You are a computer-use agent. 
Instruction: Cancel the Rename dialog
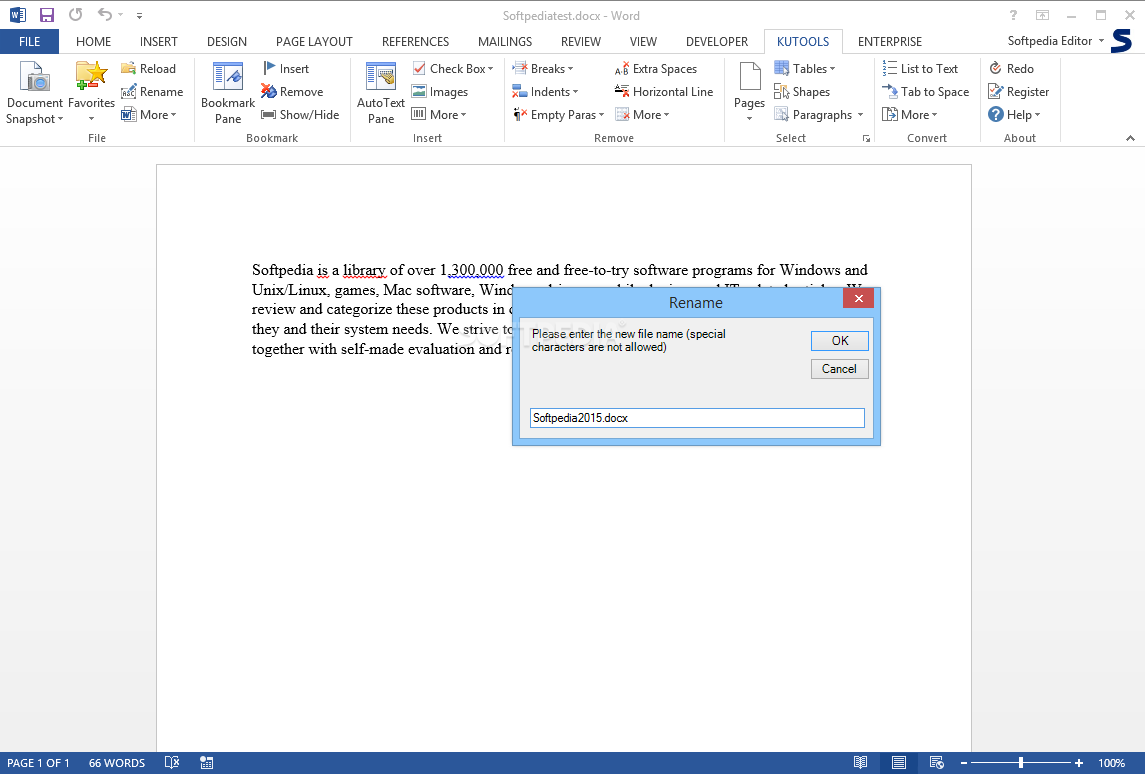[x=840, y=369]
